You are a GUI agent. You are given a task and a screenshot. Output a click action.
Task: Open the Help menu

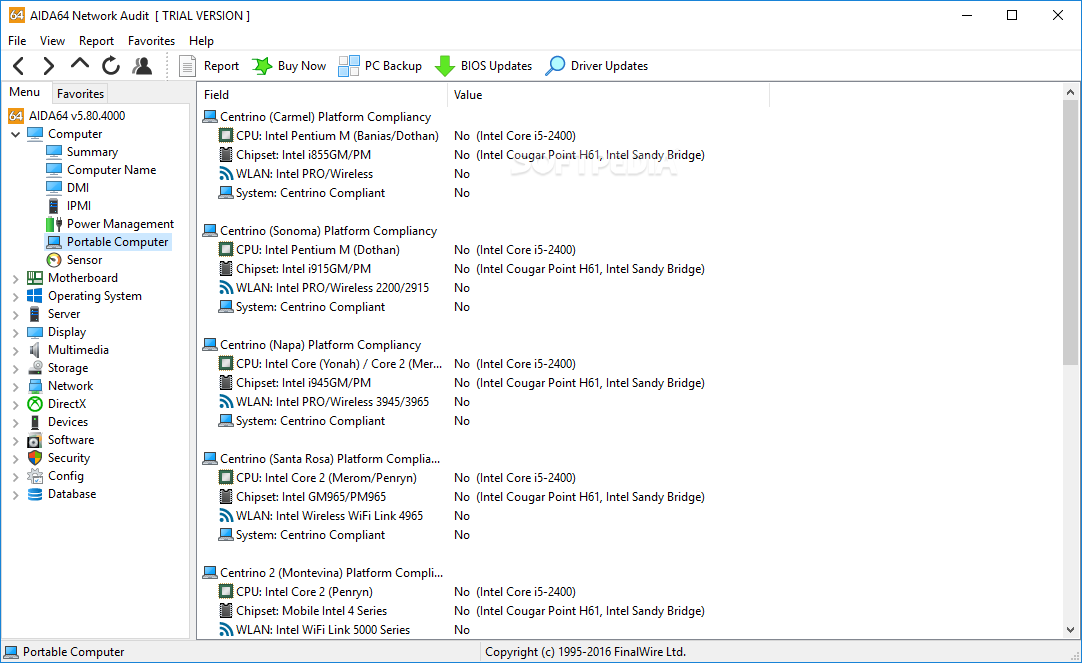201,41
